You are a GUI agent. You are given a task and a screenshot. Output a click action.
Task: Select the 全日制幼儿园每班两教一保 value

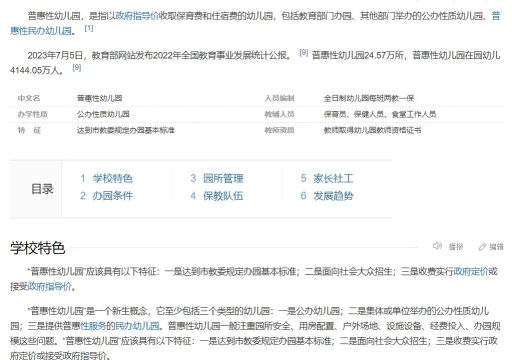[369, 98]
